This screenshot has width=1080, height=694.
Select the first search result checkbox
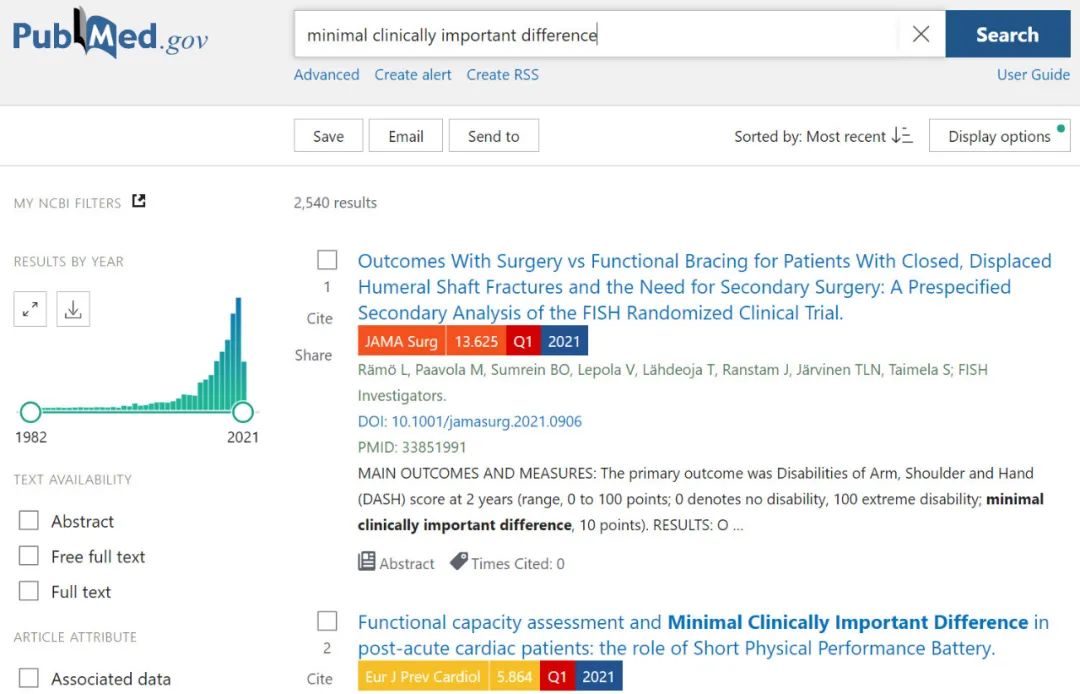tap(327, 260)
